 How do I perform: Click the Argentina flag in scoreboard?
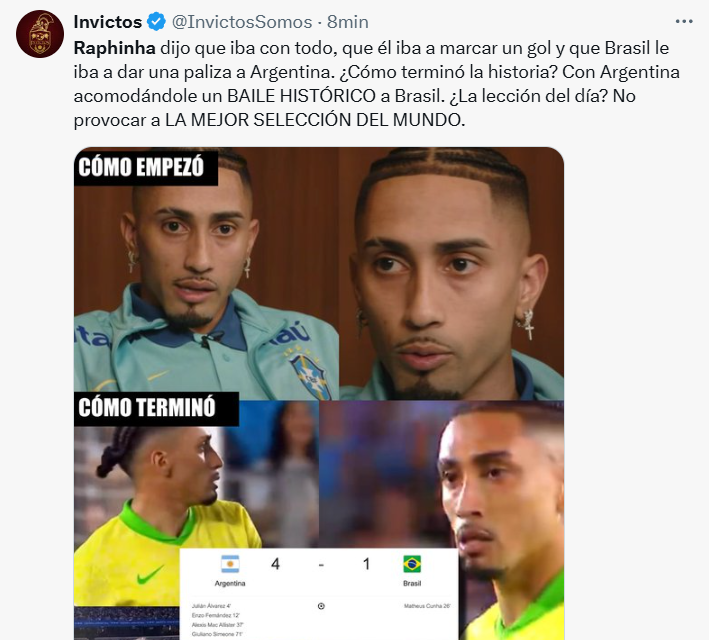230,564
